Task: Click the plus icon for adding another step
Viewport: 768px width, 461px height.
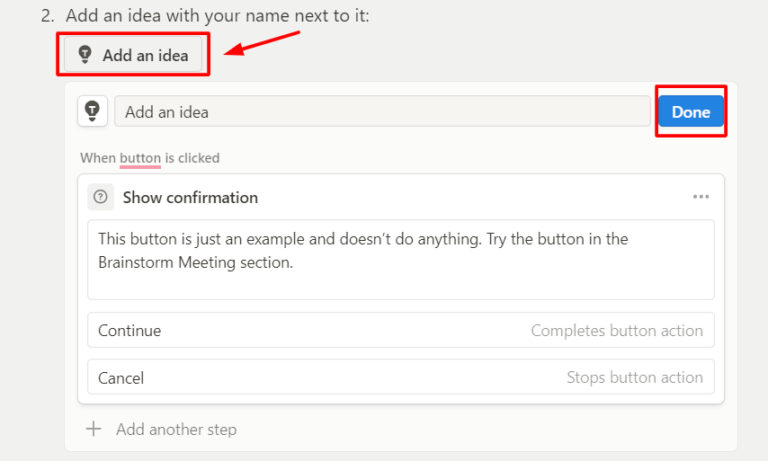Action: pyautogui.click(x=94, y=429)
